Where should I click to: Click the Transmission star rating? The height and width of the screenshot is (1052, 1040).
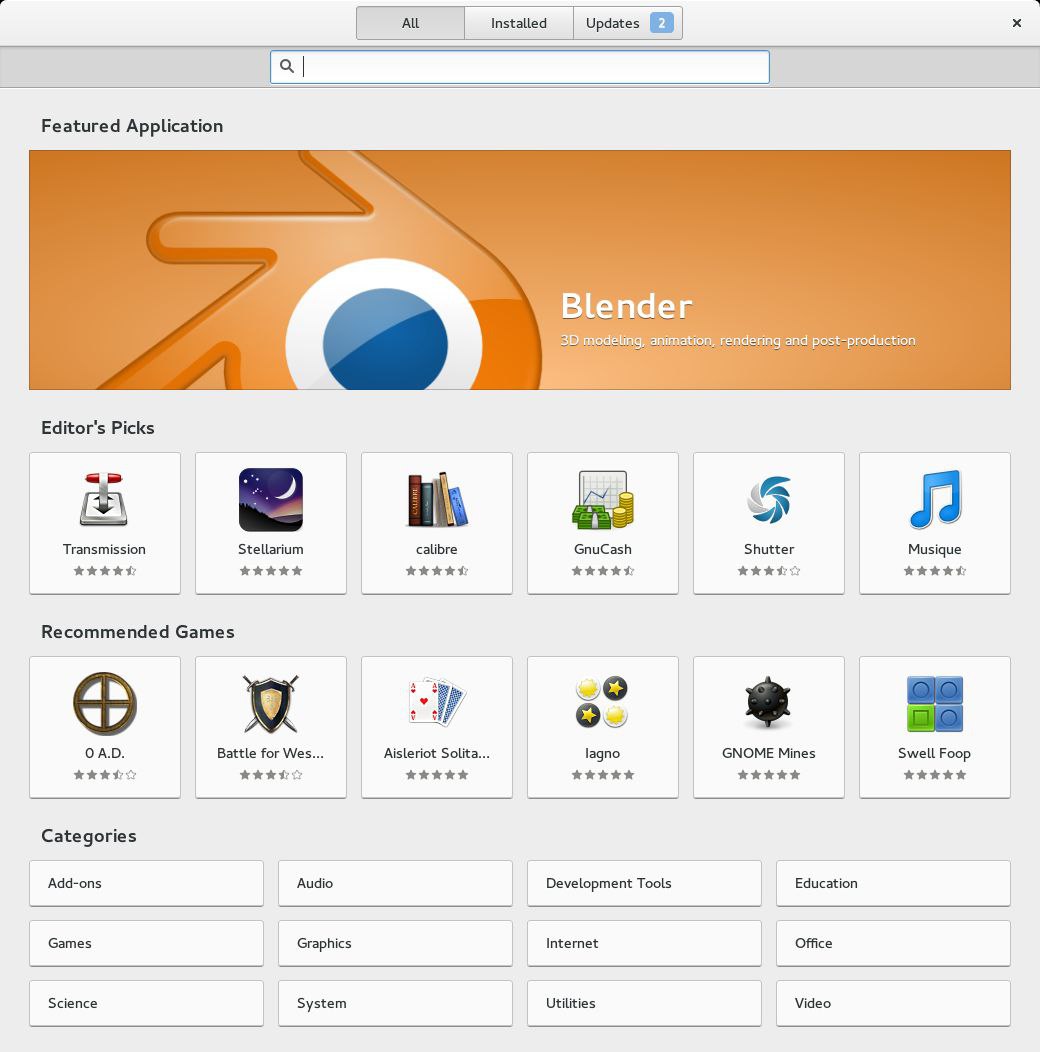coord(104,571)
